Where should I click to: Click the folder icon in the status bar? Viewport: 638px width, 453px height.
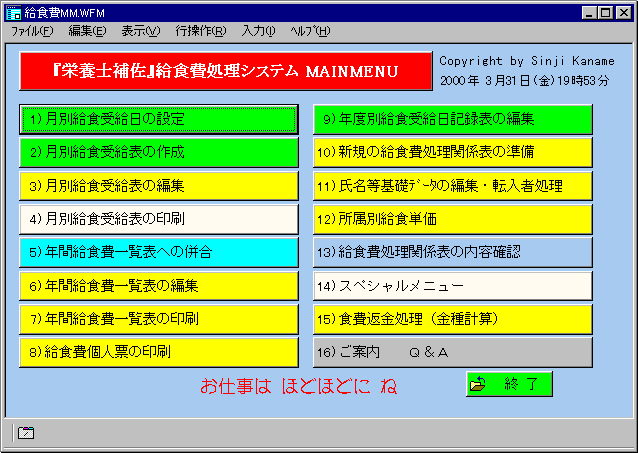tap(25, 432)
